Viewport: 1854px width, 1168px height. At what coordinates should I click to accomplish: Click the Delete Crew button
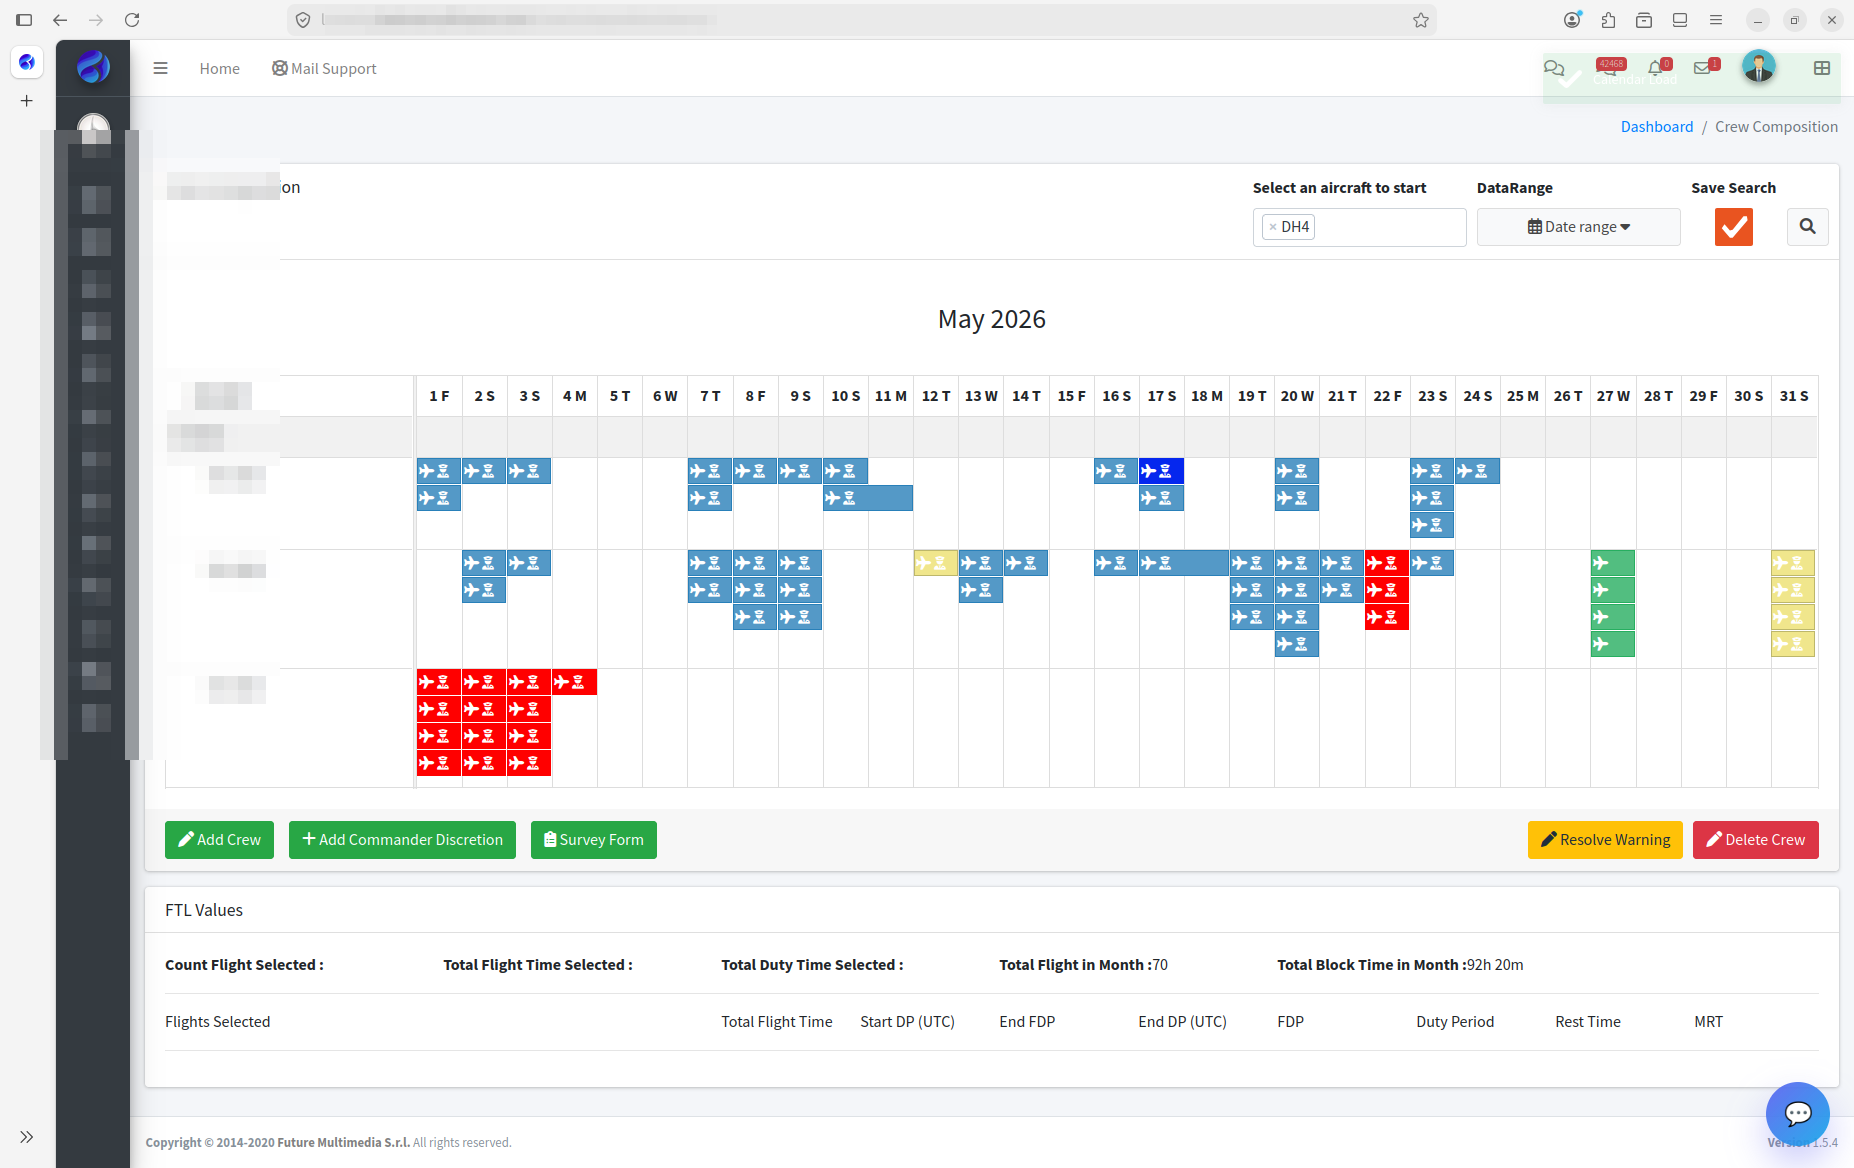(1755, 840)
